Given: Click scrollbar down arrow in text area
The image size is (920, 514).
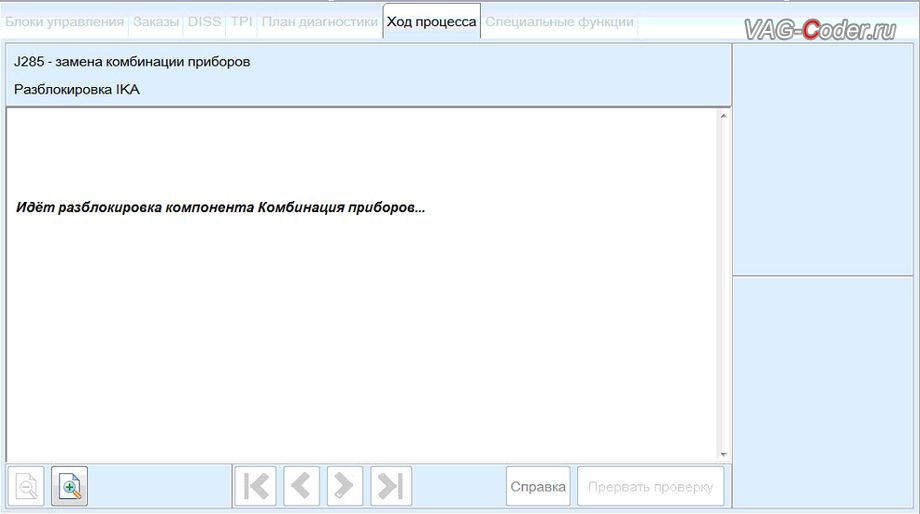Looking at the screenshot, I should 723,454.
